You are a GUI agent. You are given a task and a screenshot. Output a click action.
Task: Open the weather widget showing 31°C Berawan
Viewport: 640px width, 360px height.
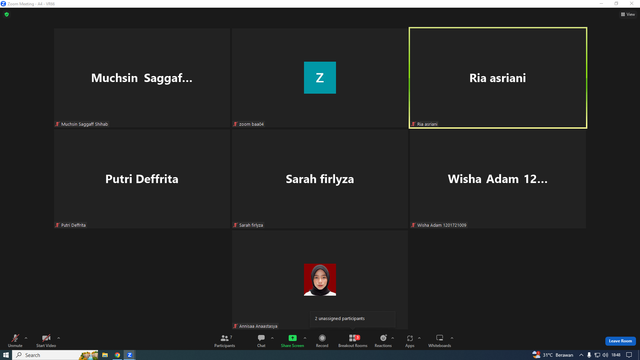tap(553, 355)
